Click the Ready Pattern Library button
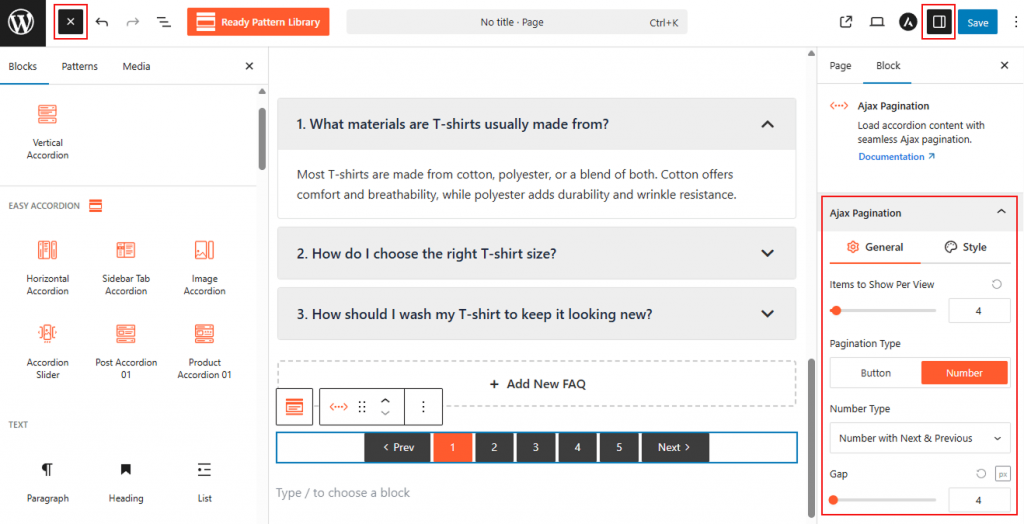Screen dimensions: 1024x524 pos(258,22)
